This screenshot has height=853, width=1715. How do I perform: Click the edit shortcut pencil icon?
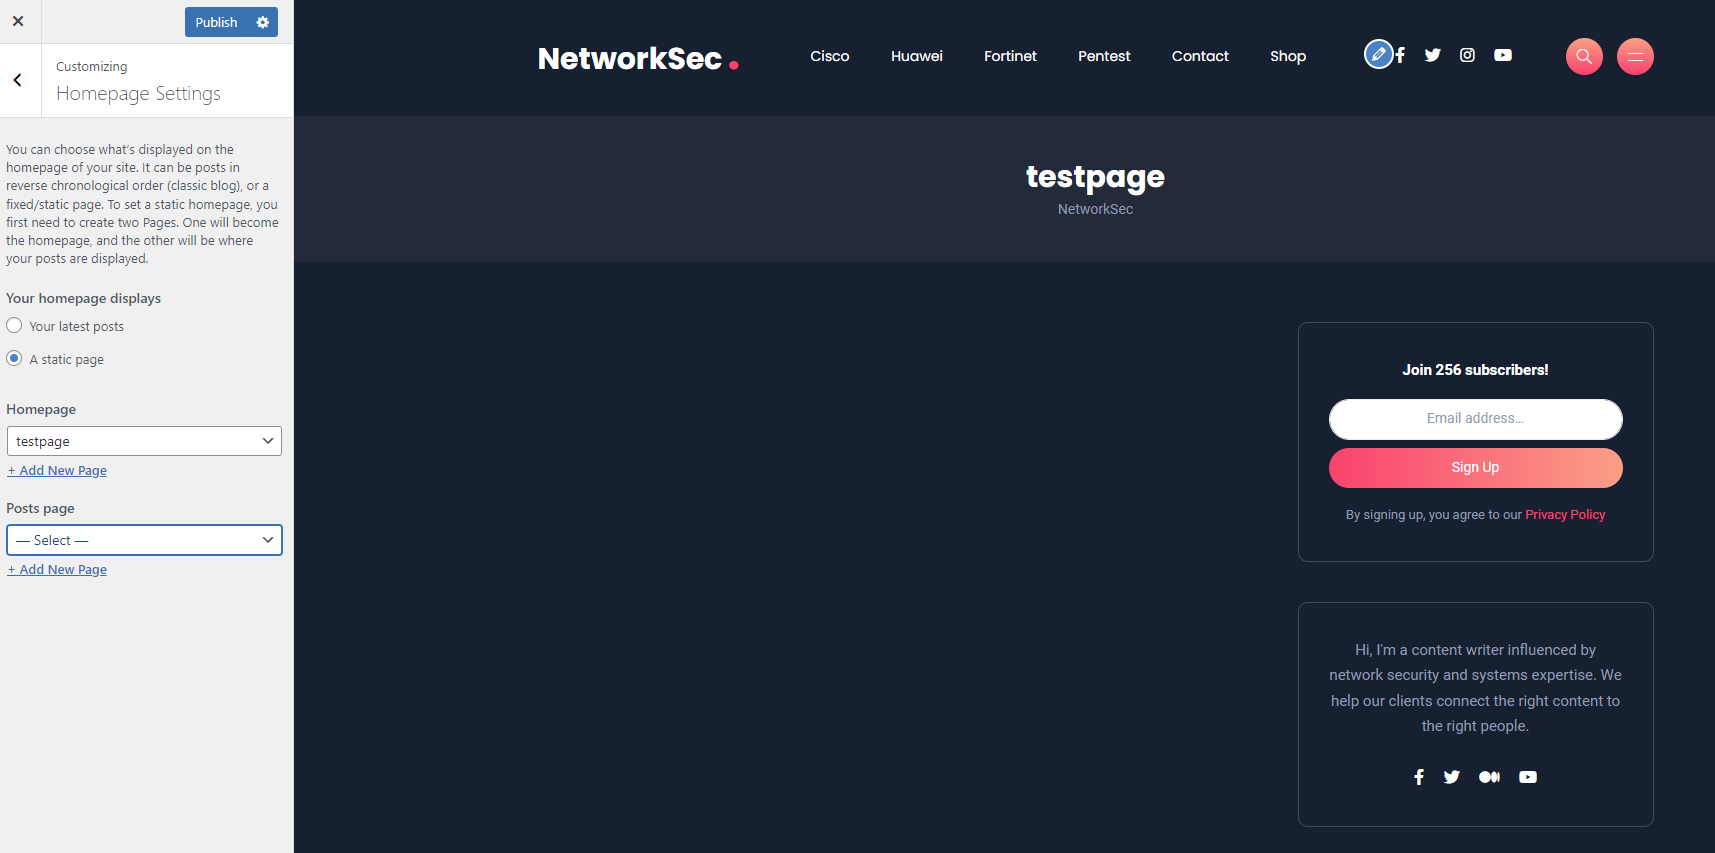pos(1378,54)
